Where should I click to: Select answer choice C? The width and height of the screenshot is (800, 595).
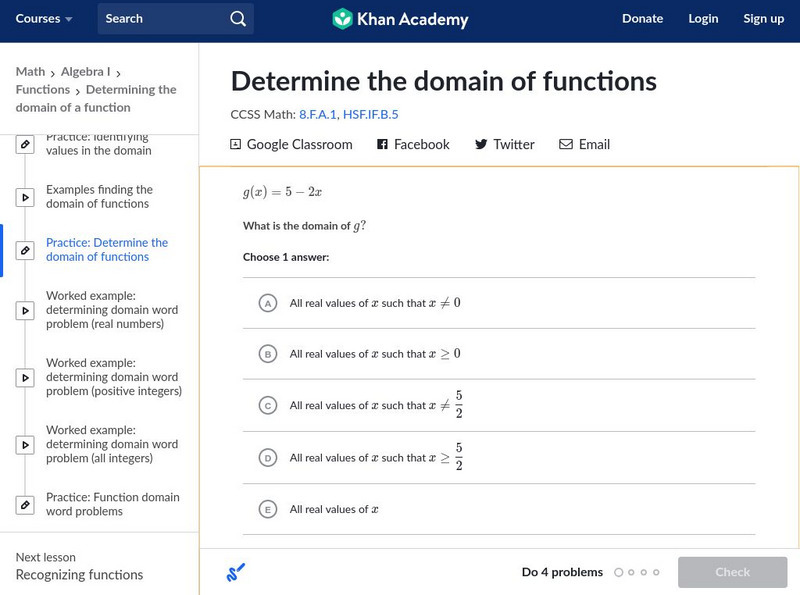coord(266,405)
